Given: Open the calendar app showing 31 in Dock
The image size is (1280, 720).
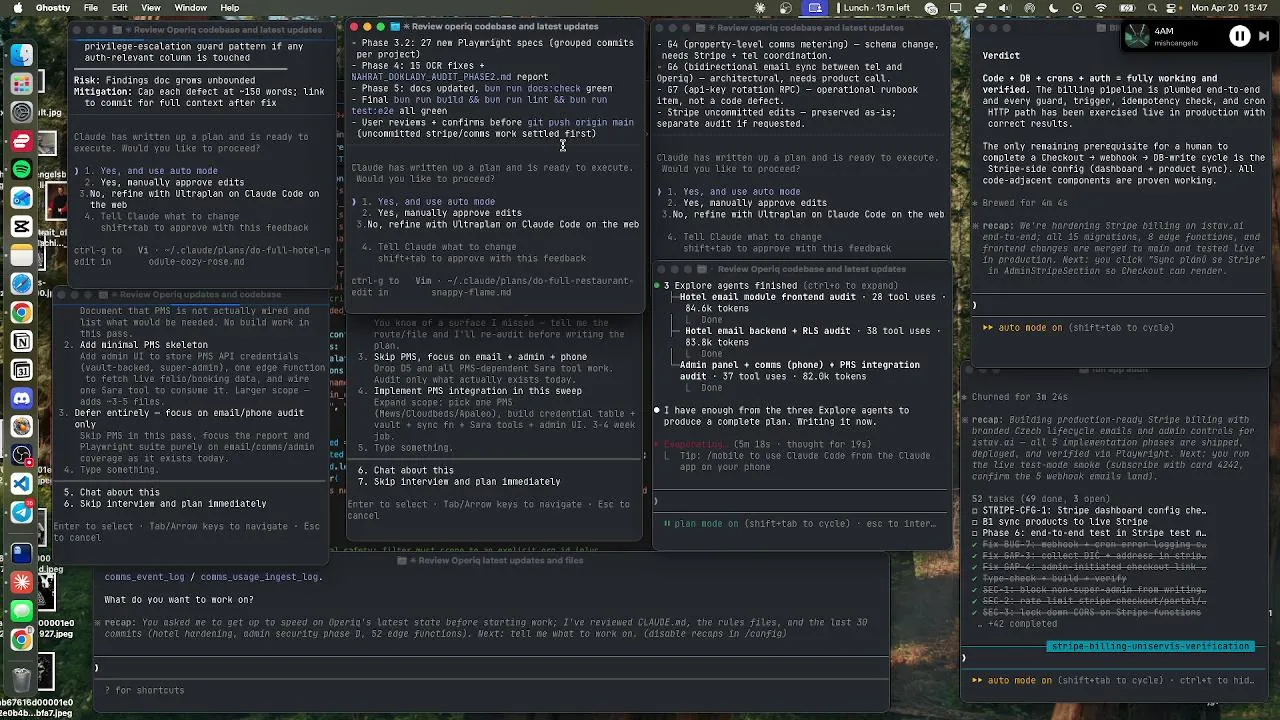Looking at the screenshot, I should 21,370.
